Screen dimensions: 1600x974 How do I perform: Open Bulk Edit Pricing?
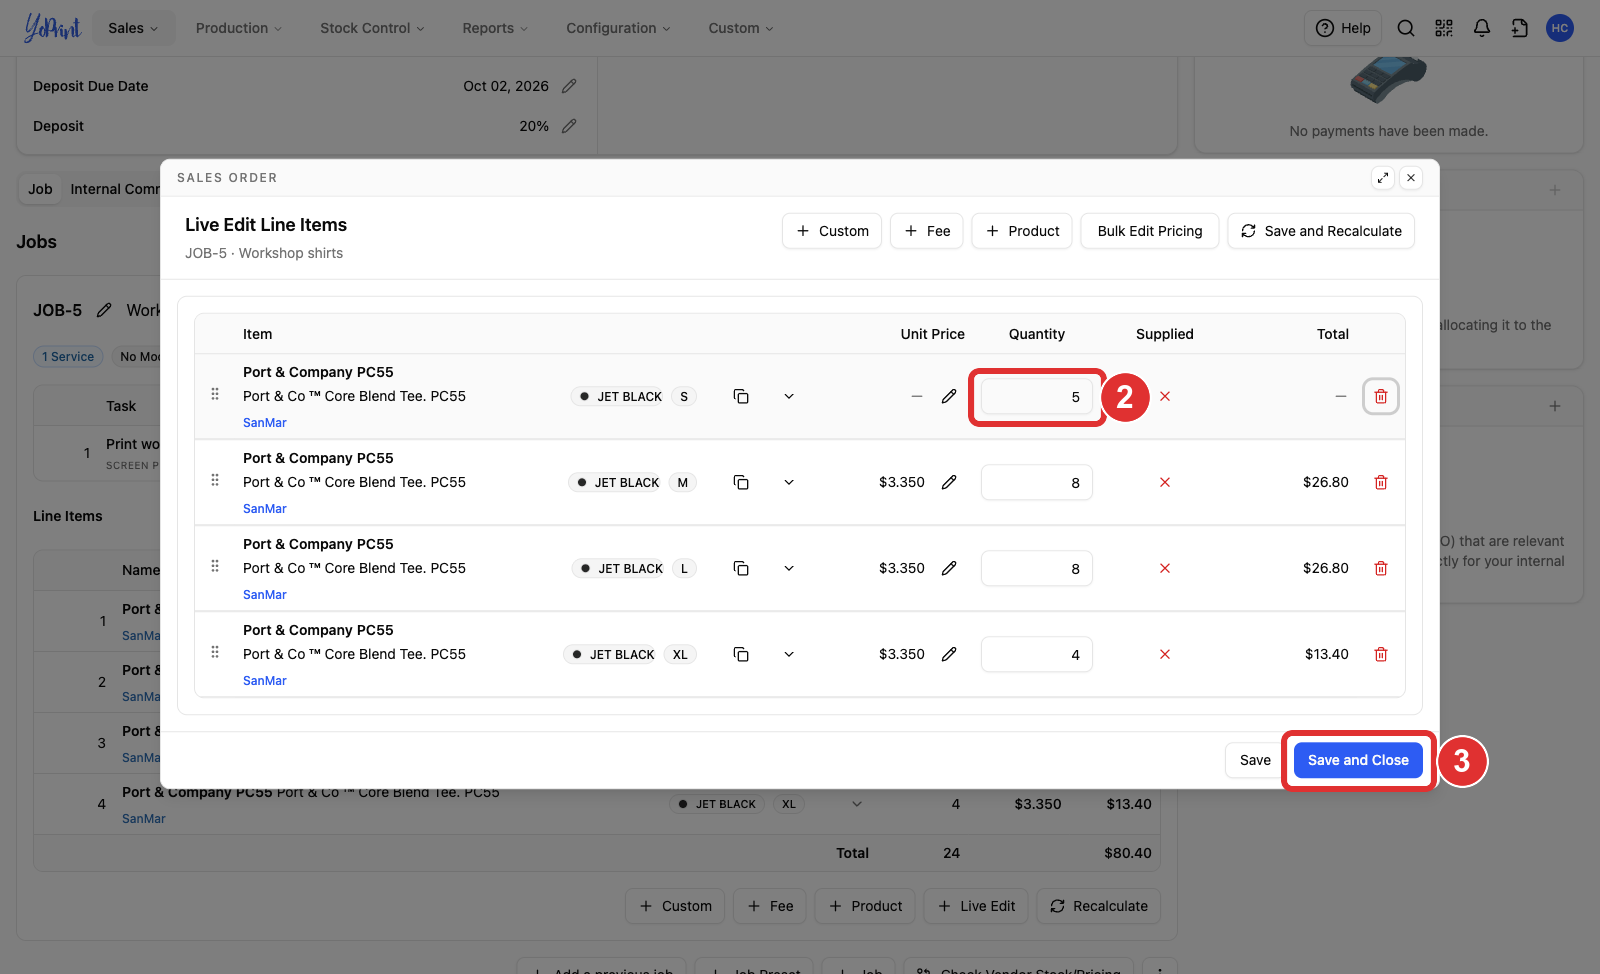click(x=1150, y=231)
